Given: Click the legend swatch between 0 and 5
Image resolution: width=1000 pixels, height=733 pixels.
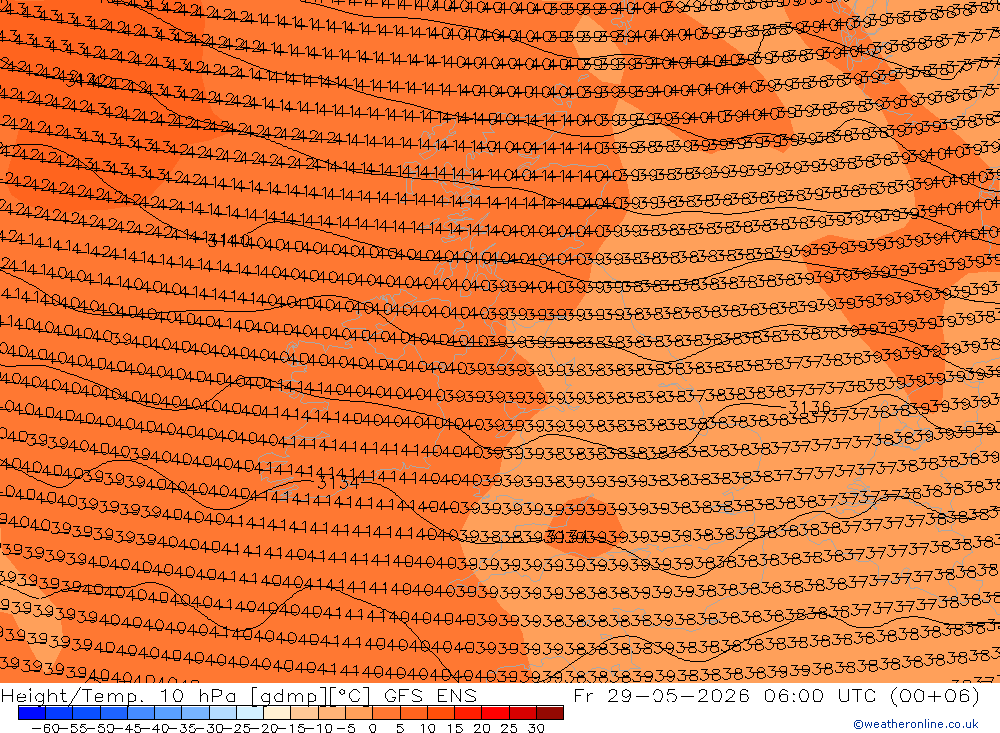Looking at the screenshot, I should tap(386, 713).
